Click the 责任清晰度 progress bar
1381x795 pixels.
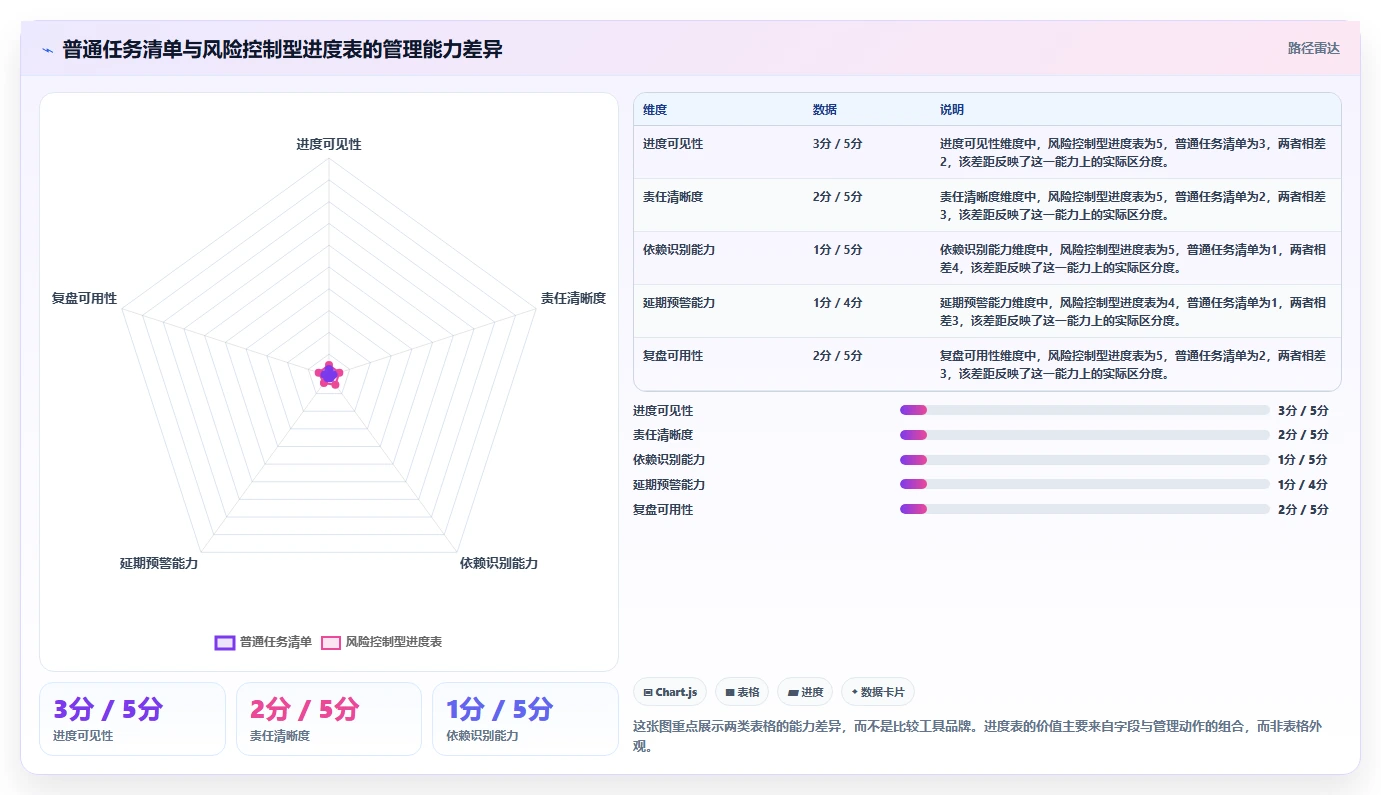(x=1084, y=435)
